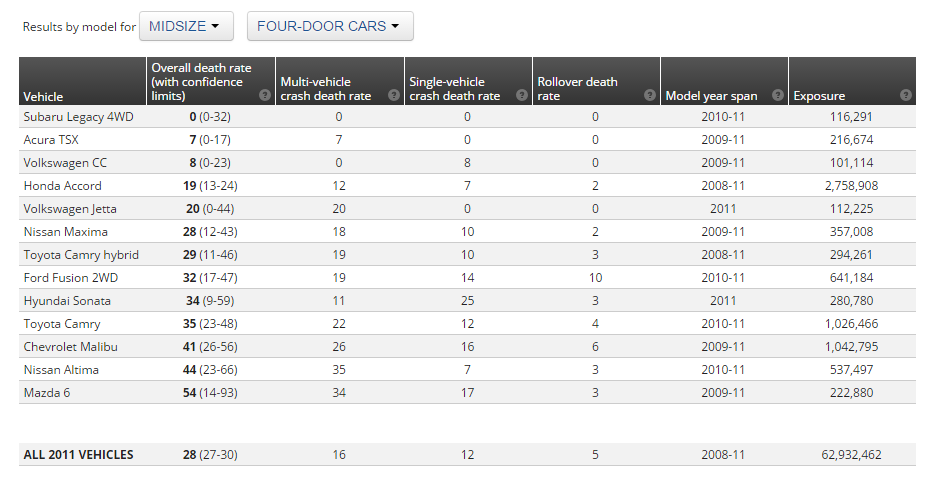Open the FOUR-DOOR CARS body type dropdown
This screenshot has height=488, width=947.
pyautogui.click(x=330, y=26)
